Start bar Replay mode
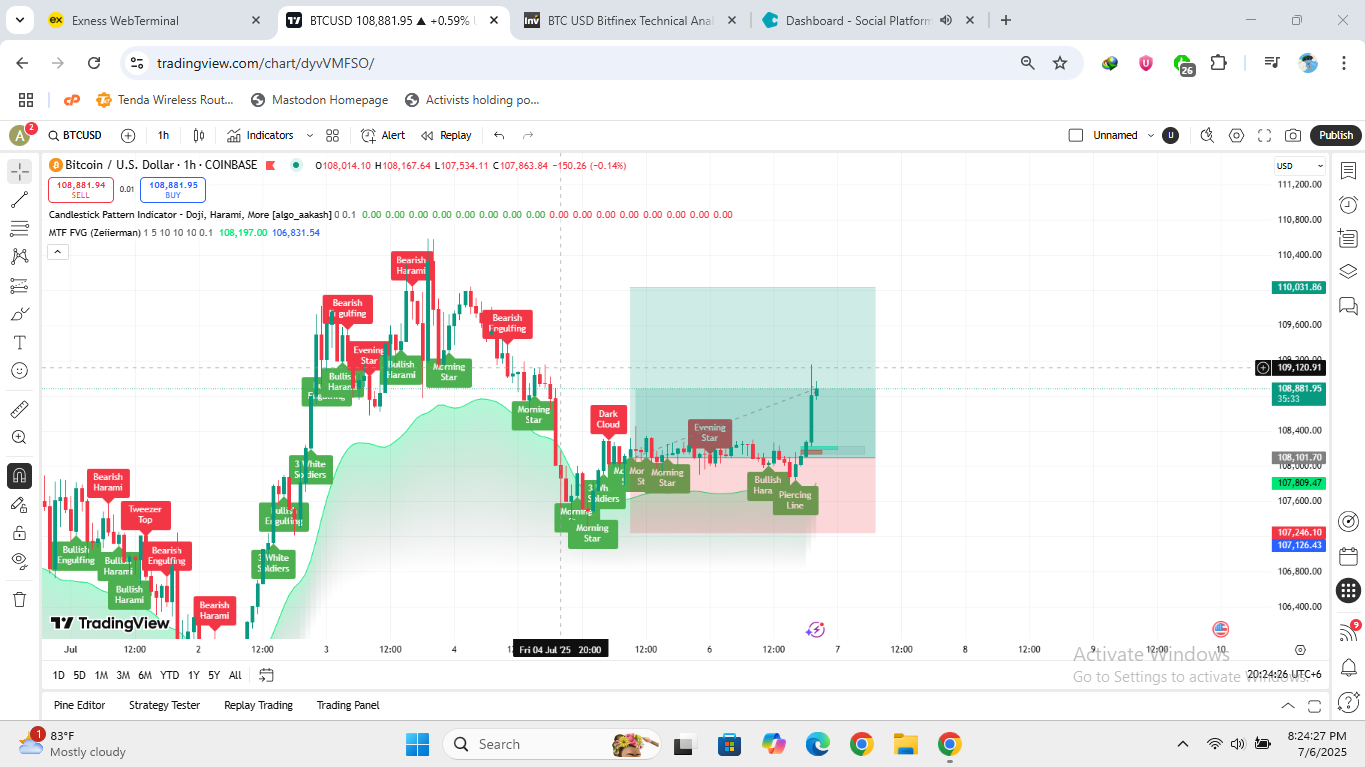Viewport: 1365px width, 767px height. tap(446, 135)
